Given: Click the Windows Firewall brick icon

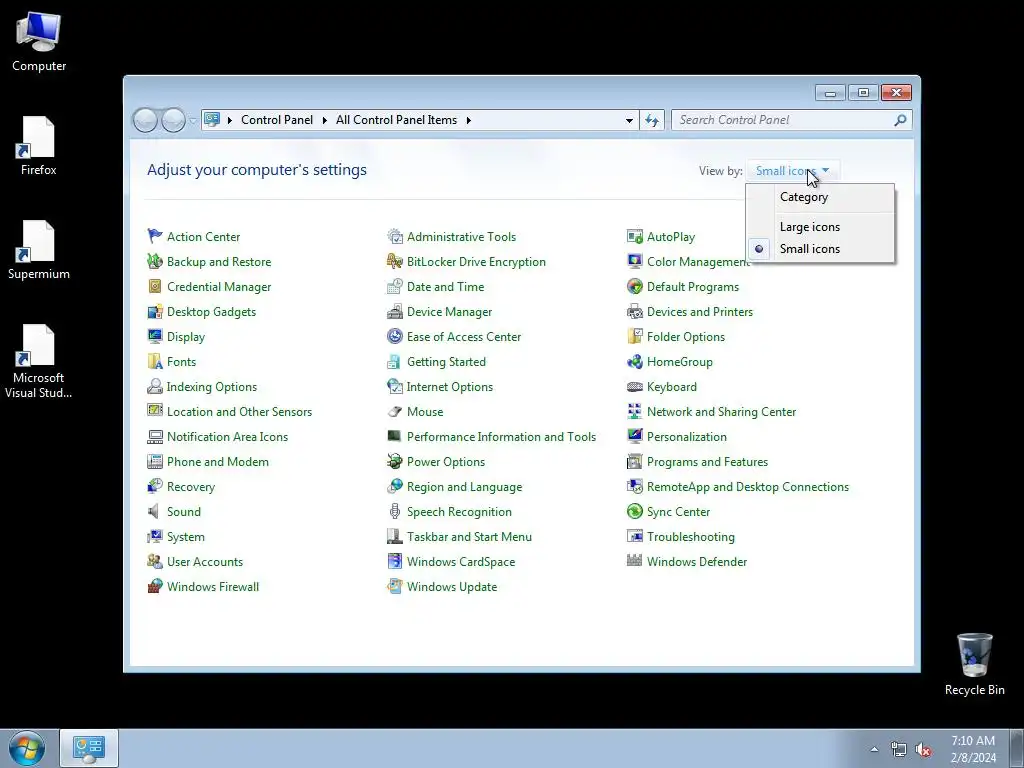Looking at the screenshot, I should tap(155, 586).
